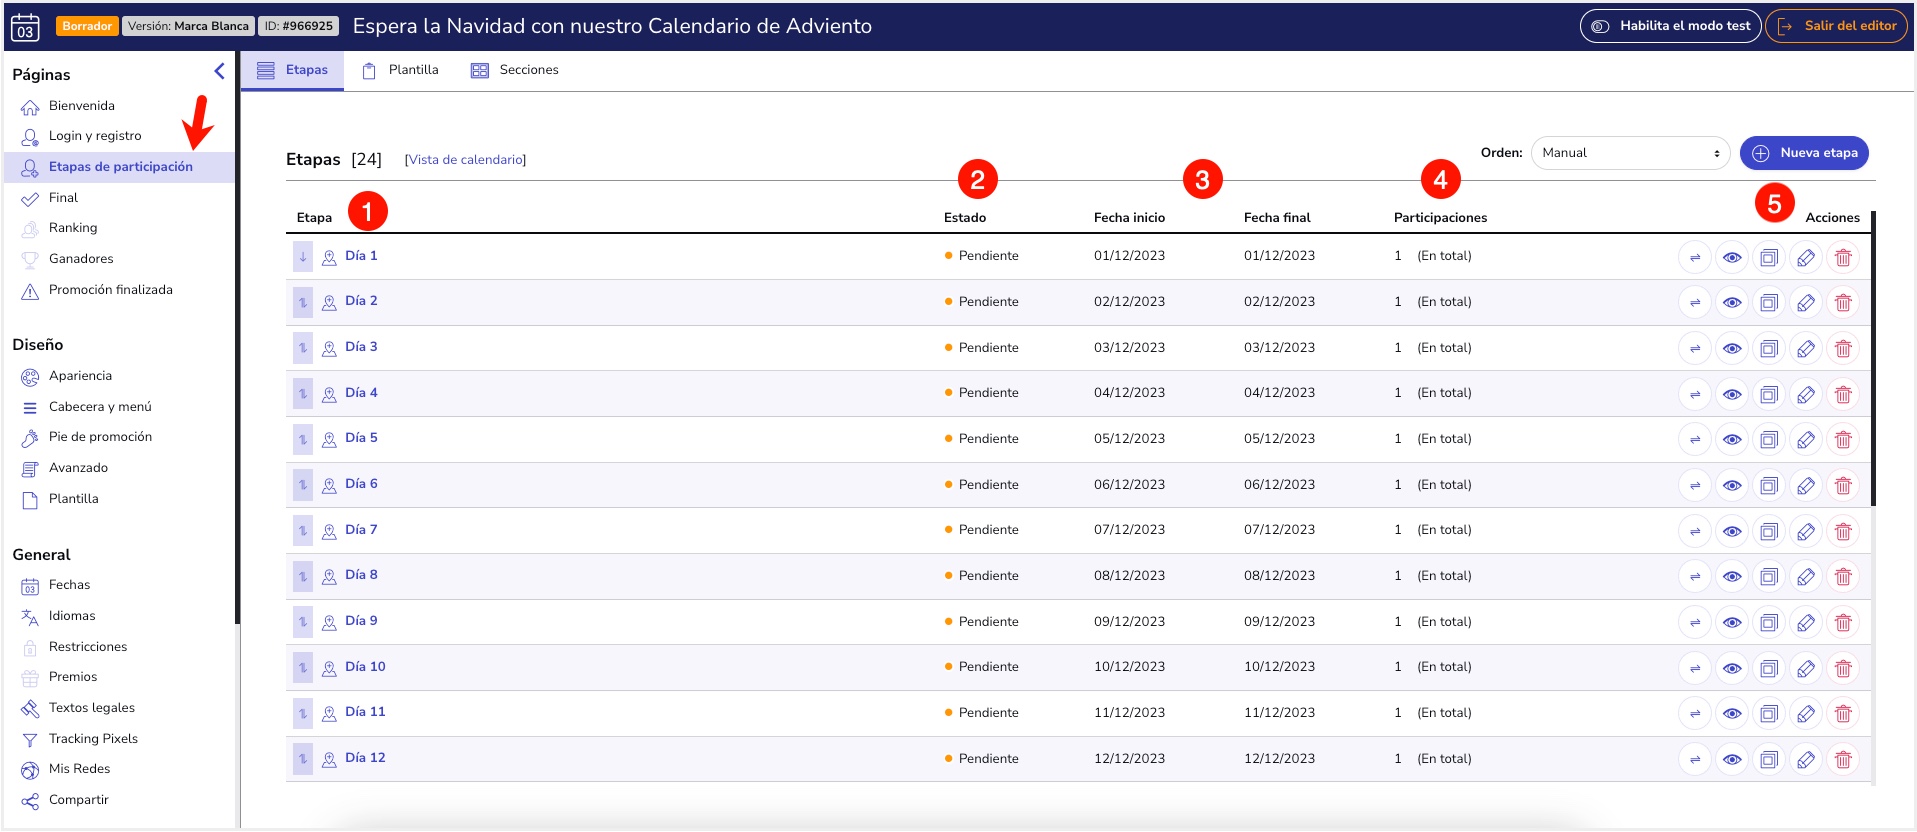Collapse the Páginas sidebar with chevron
Viewport: 1917px width, 832px height.
219,71
